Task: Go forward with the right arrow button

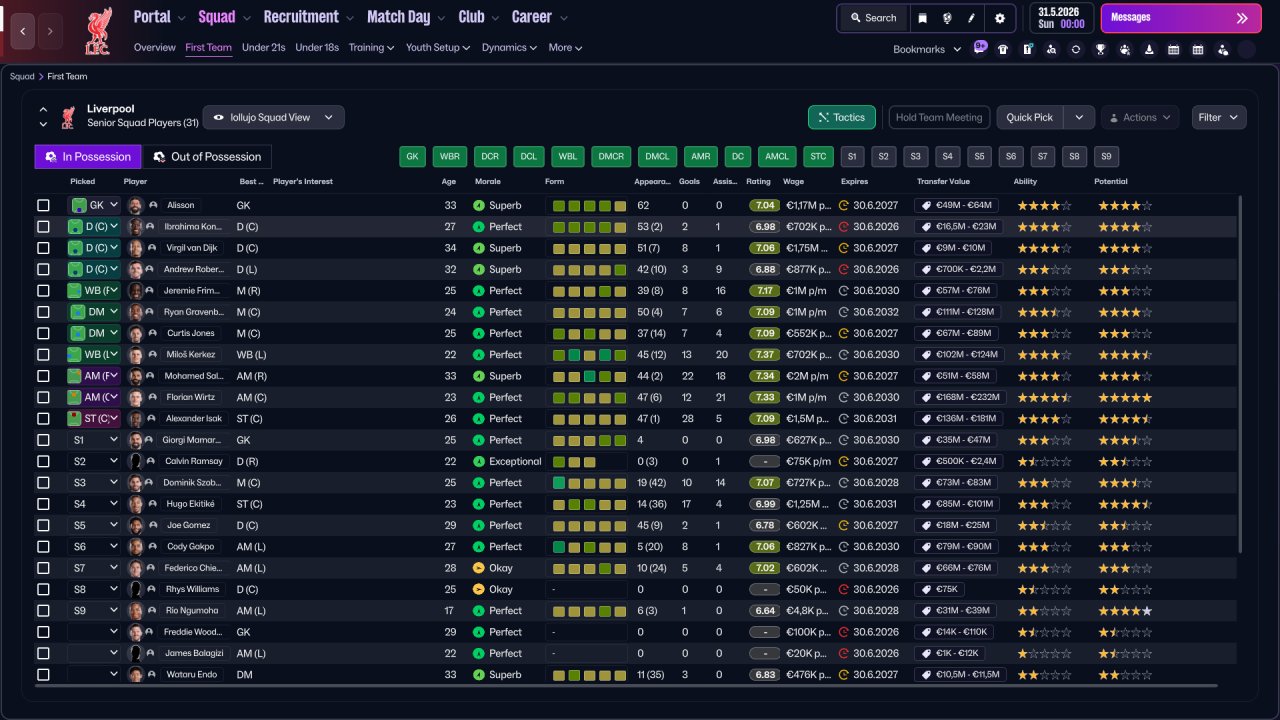Action: tap(50, 31)
